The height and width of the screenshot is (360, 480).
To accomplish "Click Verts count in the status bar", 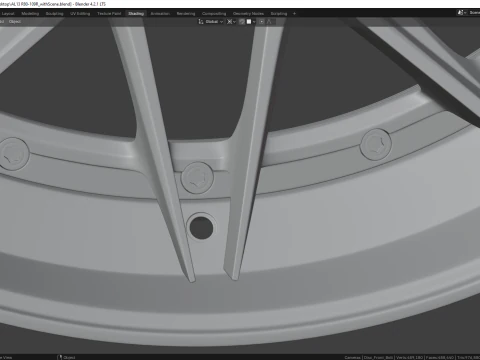I will [409, 357].
